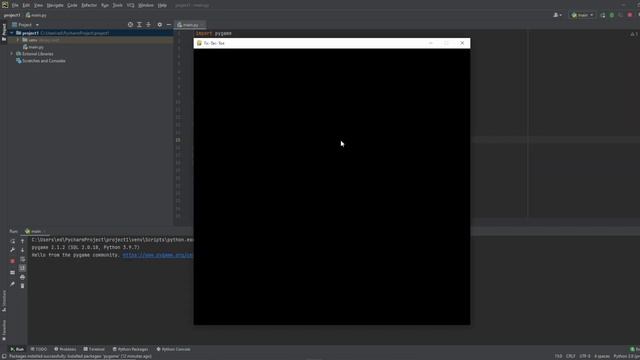The height and width of the screenshot is (360, 640).
Task: Select the venv folder row
Action: pyautogui.click(x=91, y=40)
